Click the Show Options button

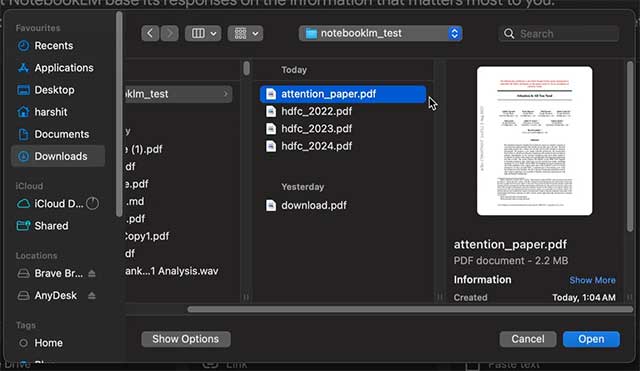[x=186, y=339]
